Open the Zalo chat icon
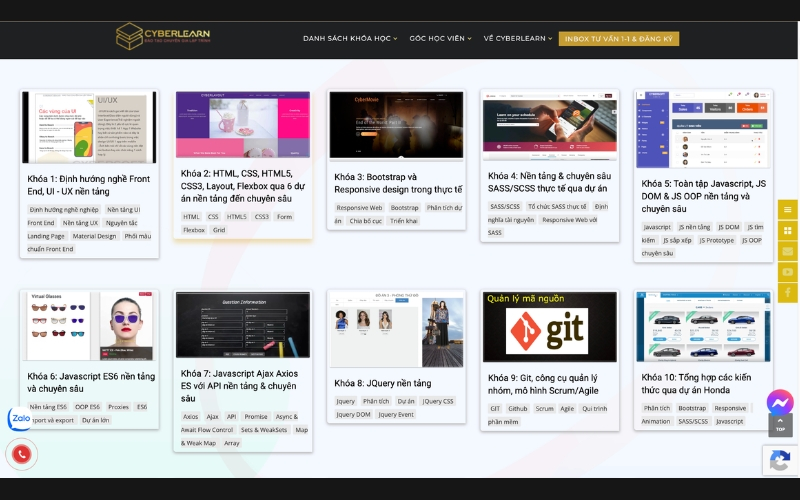800x500 pixels. pos(19,419)
